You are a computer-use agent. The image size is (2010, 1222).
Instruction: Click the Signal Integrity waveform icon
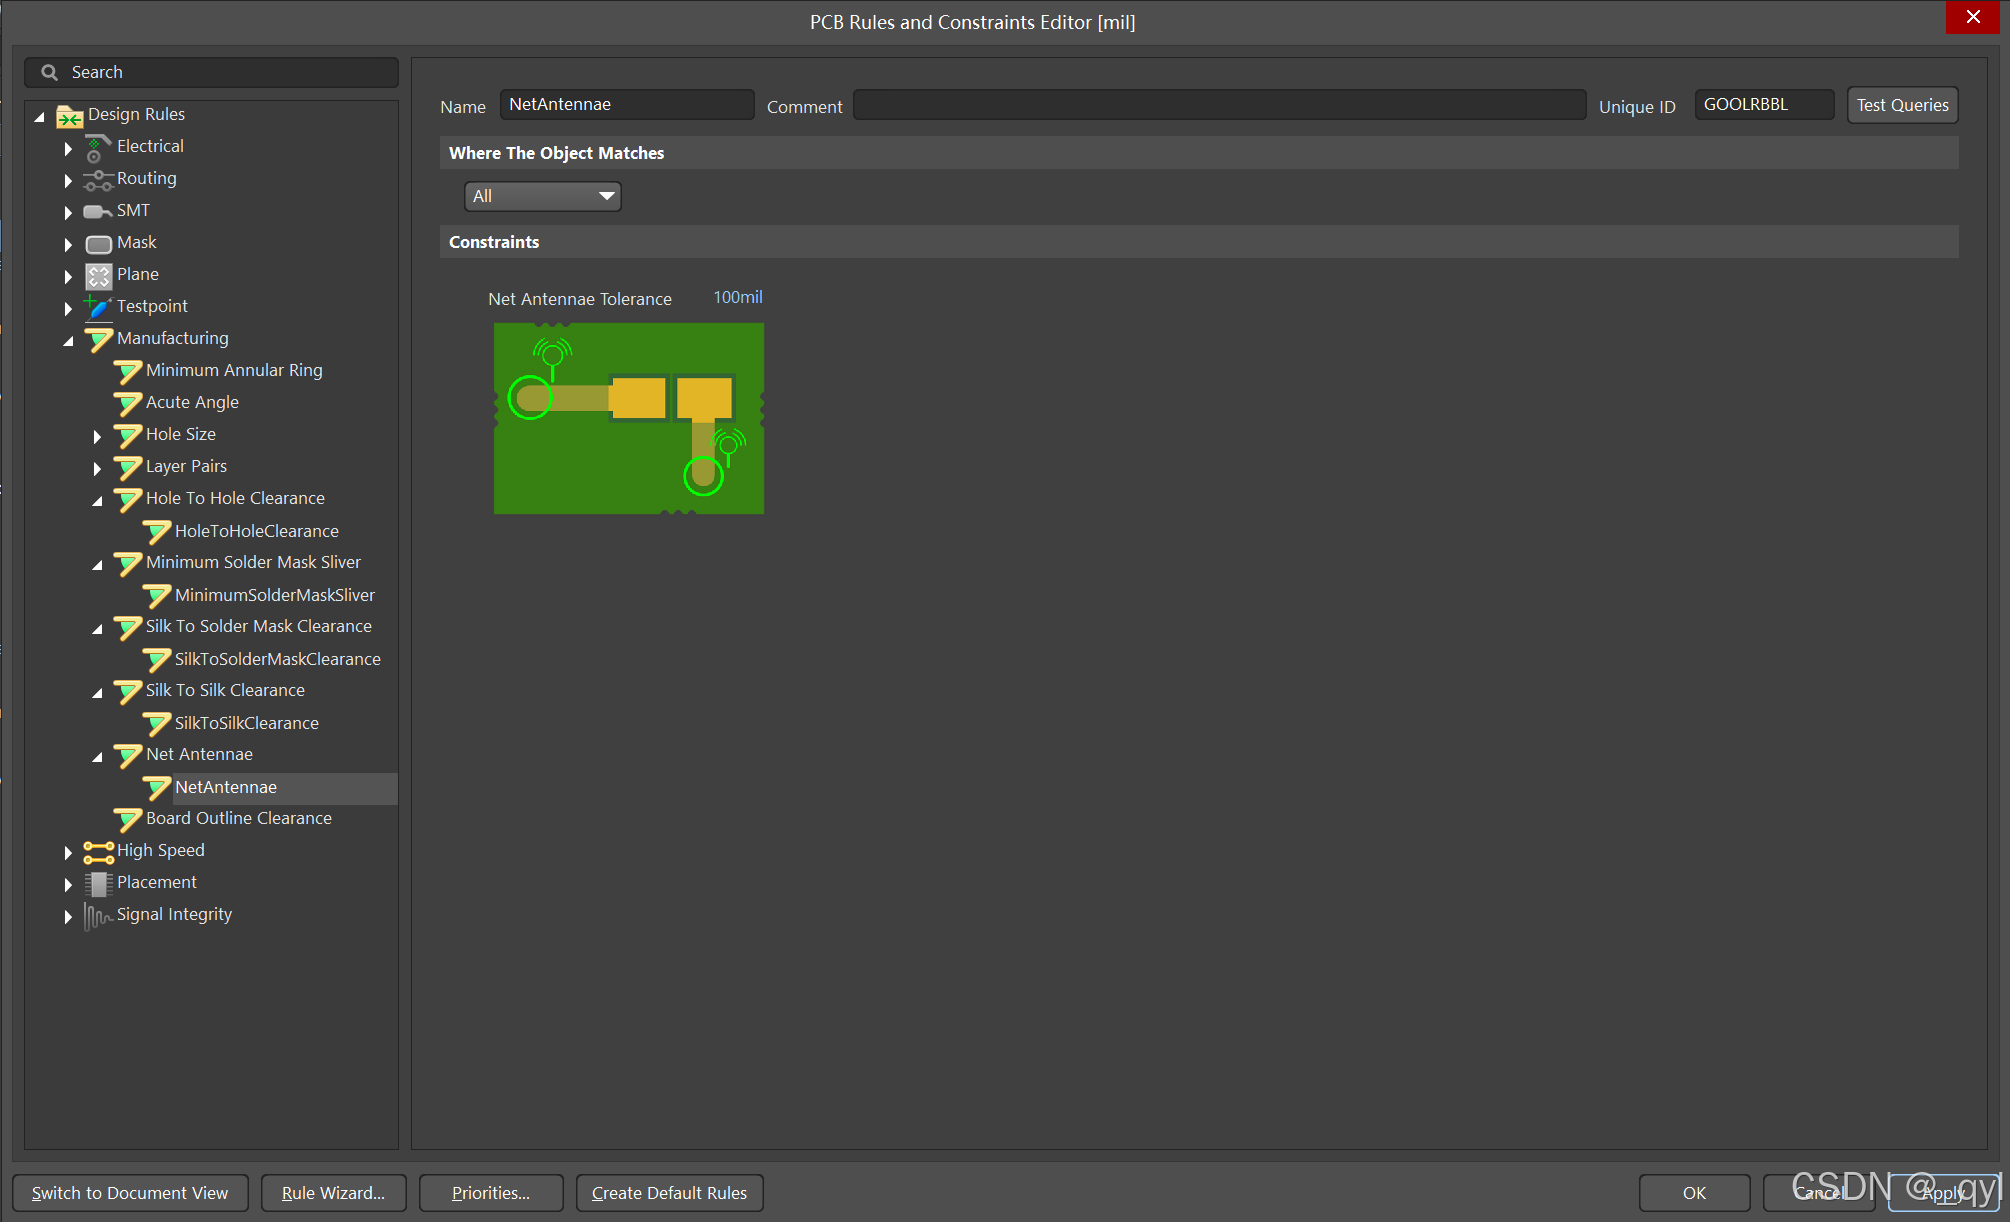pos(97,915)
